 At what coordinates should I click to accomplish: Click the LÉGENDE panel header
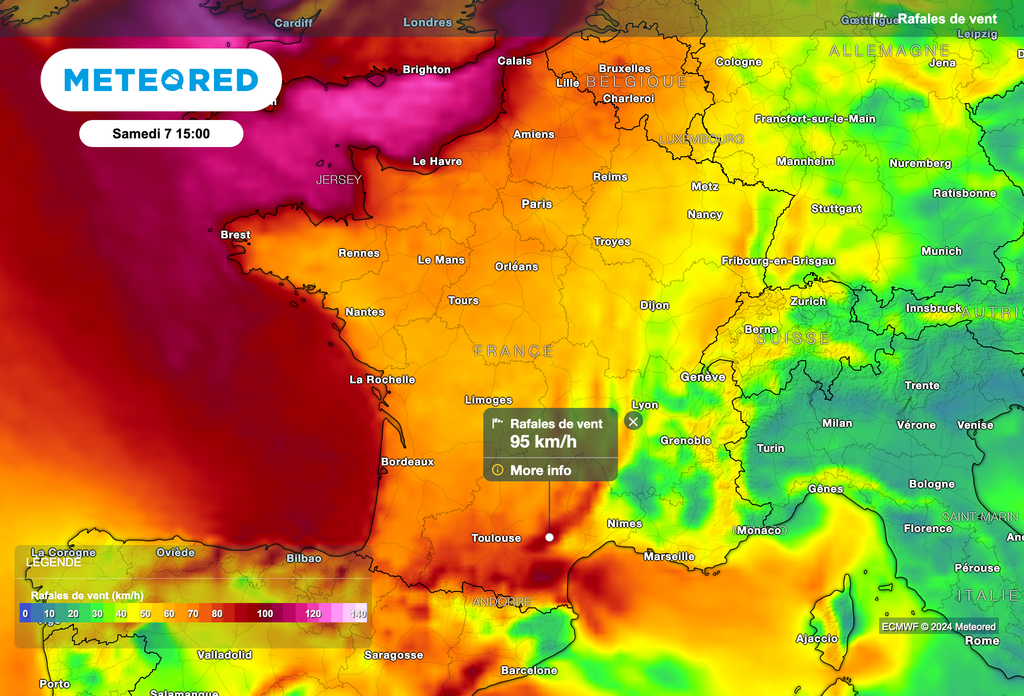click(56, 562)
